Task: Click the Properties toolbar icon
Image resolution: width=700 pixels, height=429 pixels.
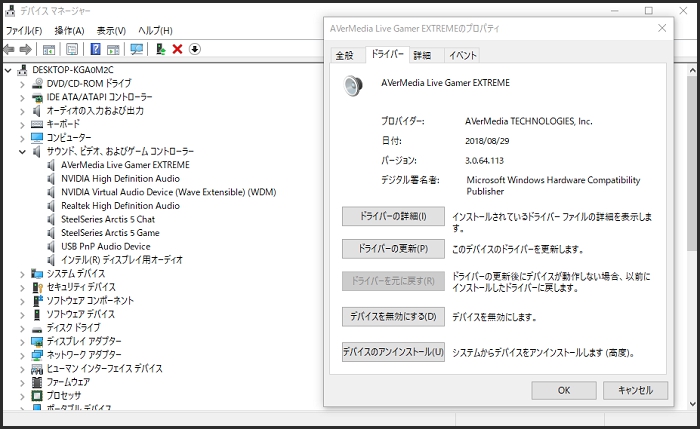Action: [x=72, y=49]
